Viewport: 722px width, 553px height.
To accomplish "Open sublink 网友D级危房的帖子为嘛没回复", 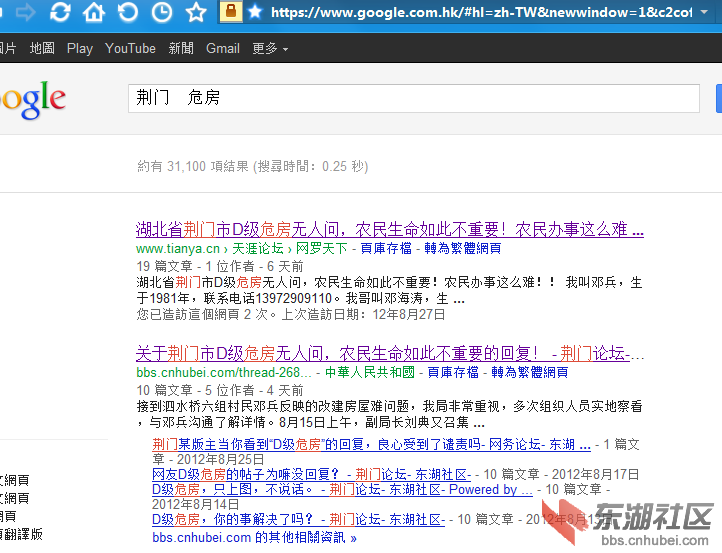I will point(311,474).
